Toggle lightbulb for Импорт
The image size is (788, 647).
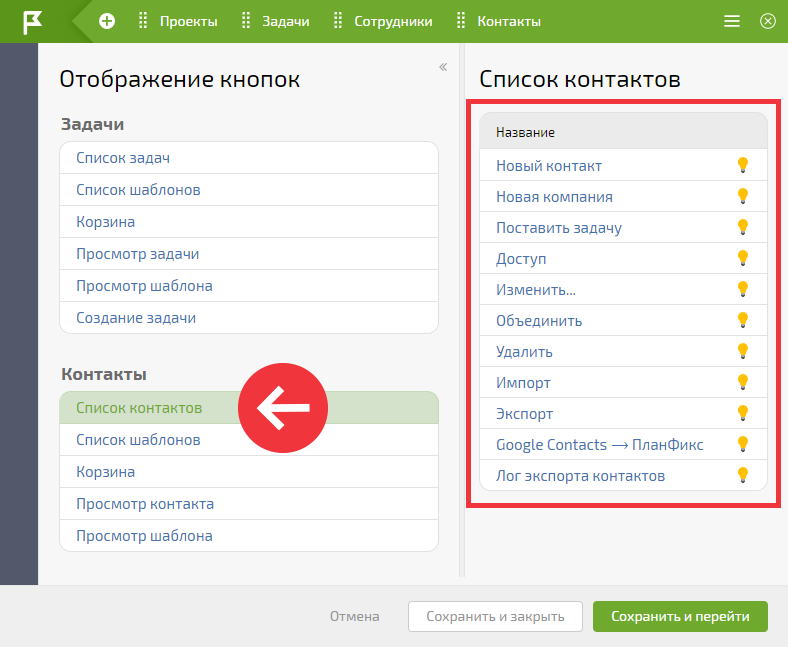(743, 383)
